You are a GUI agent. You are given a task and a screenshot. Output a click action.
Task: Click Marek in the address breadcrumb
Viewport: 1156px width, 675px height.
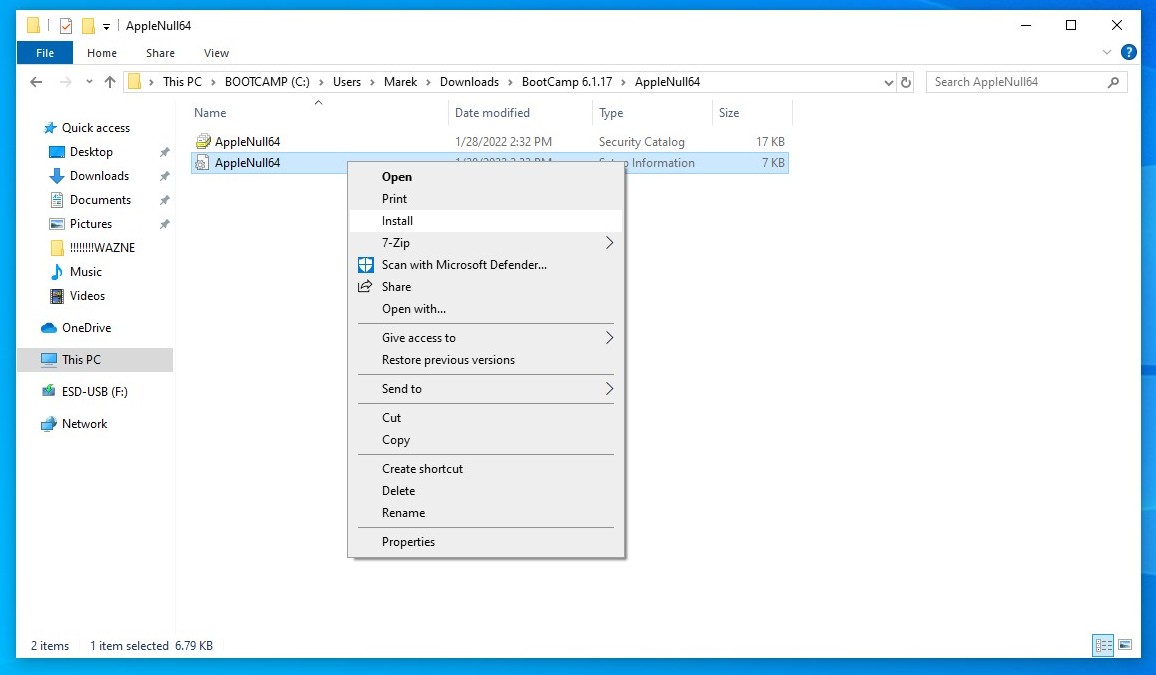click(x=400, y=82)
